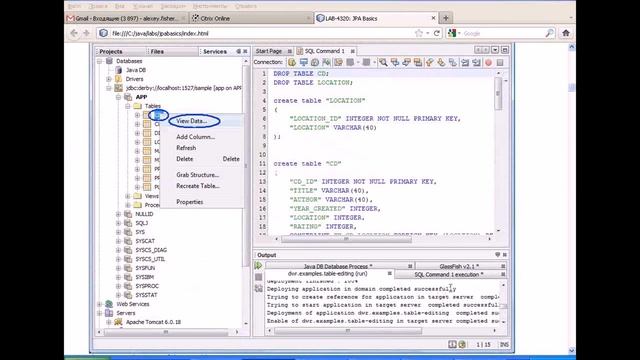Open the editor document list dropdown arrow
The width and height of the screenshot is (640, 360).
coord(495,50)
